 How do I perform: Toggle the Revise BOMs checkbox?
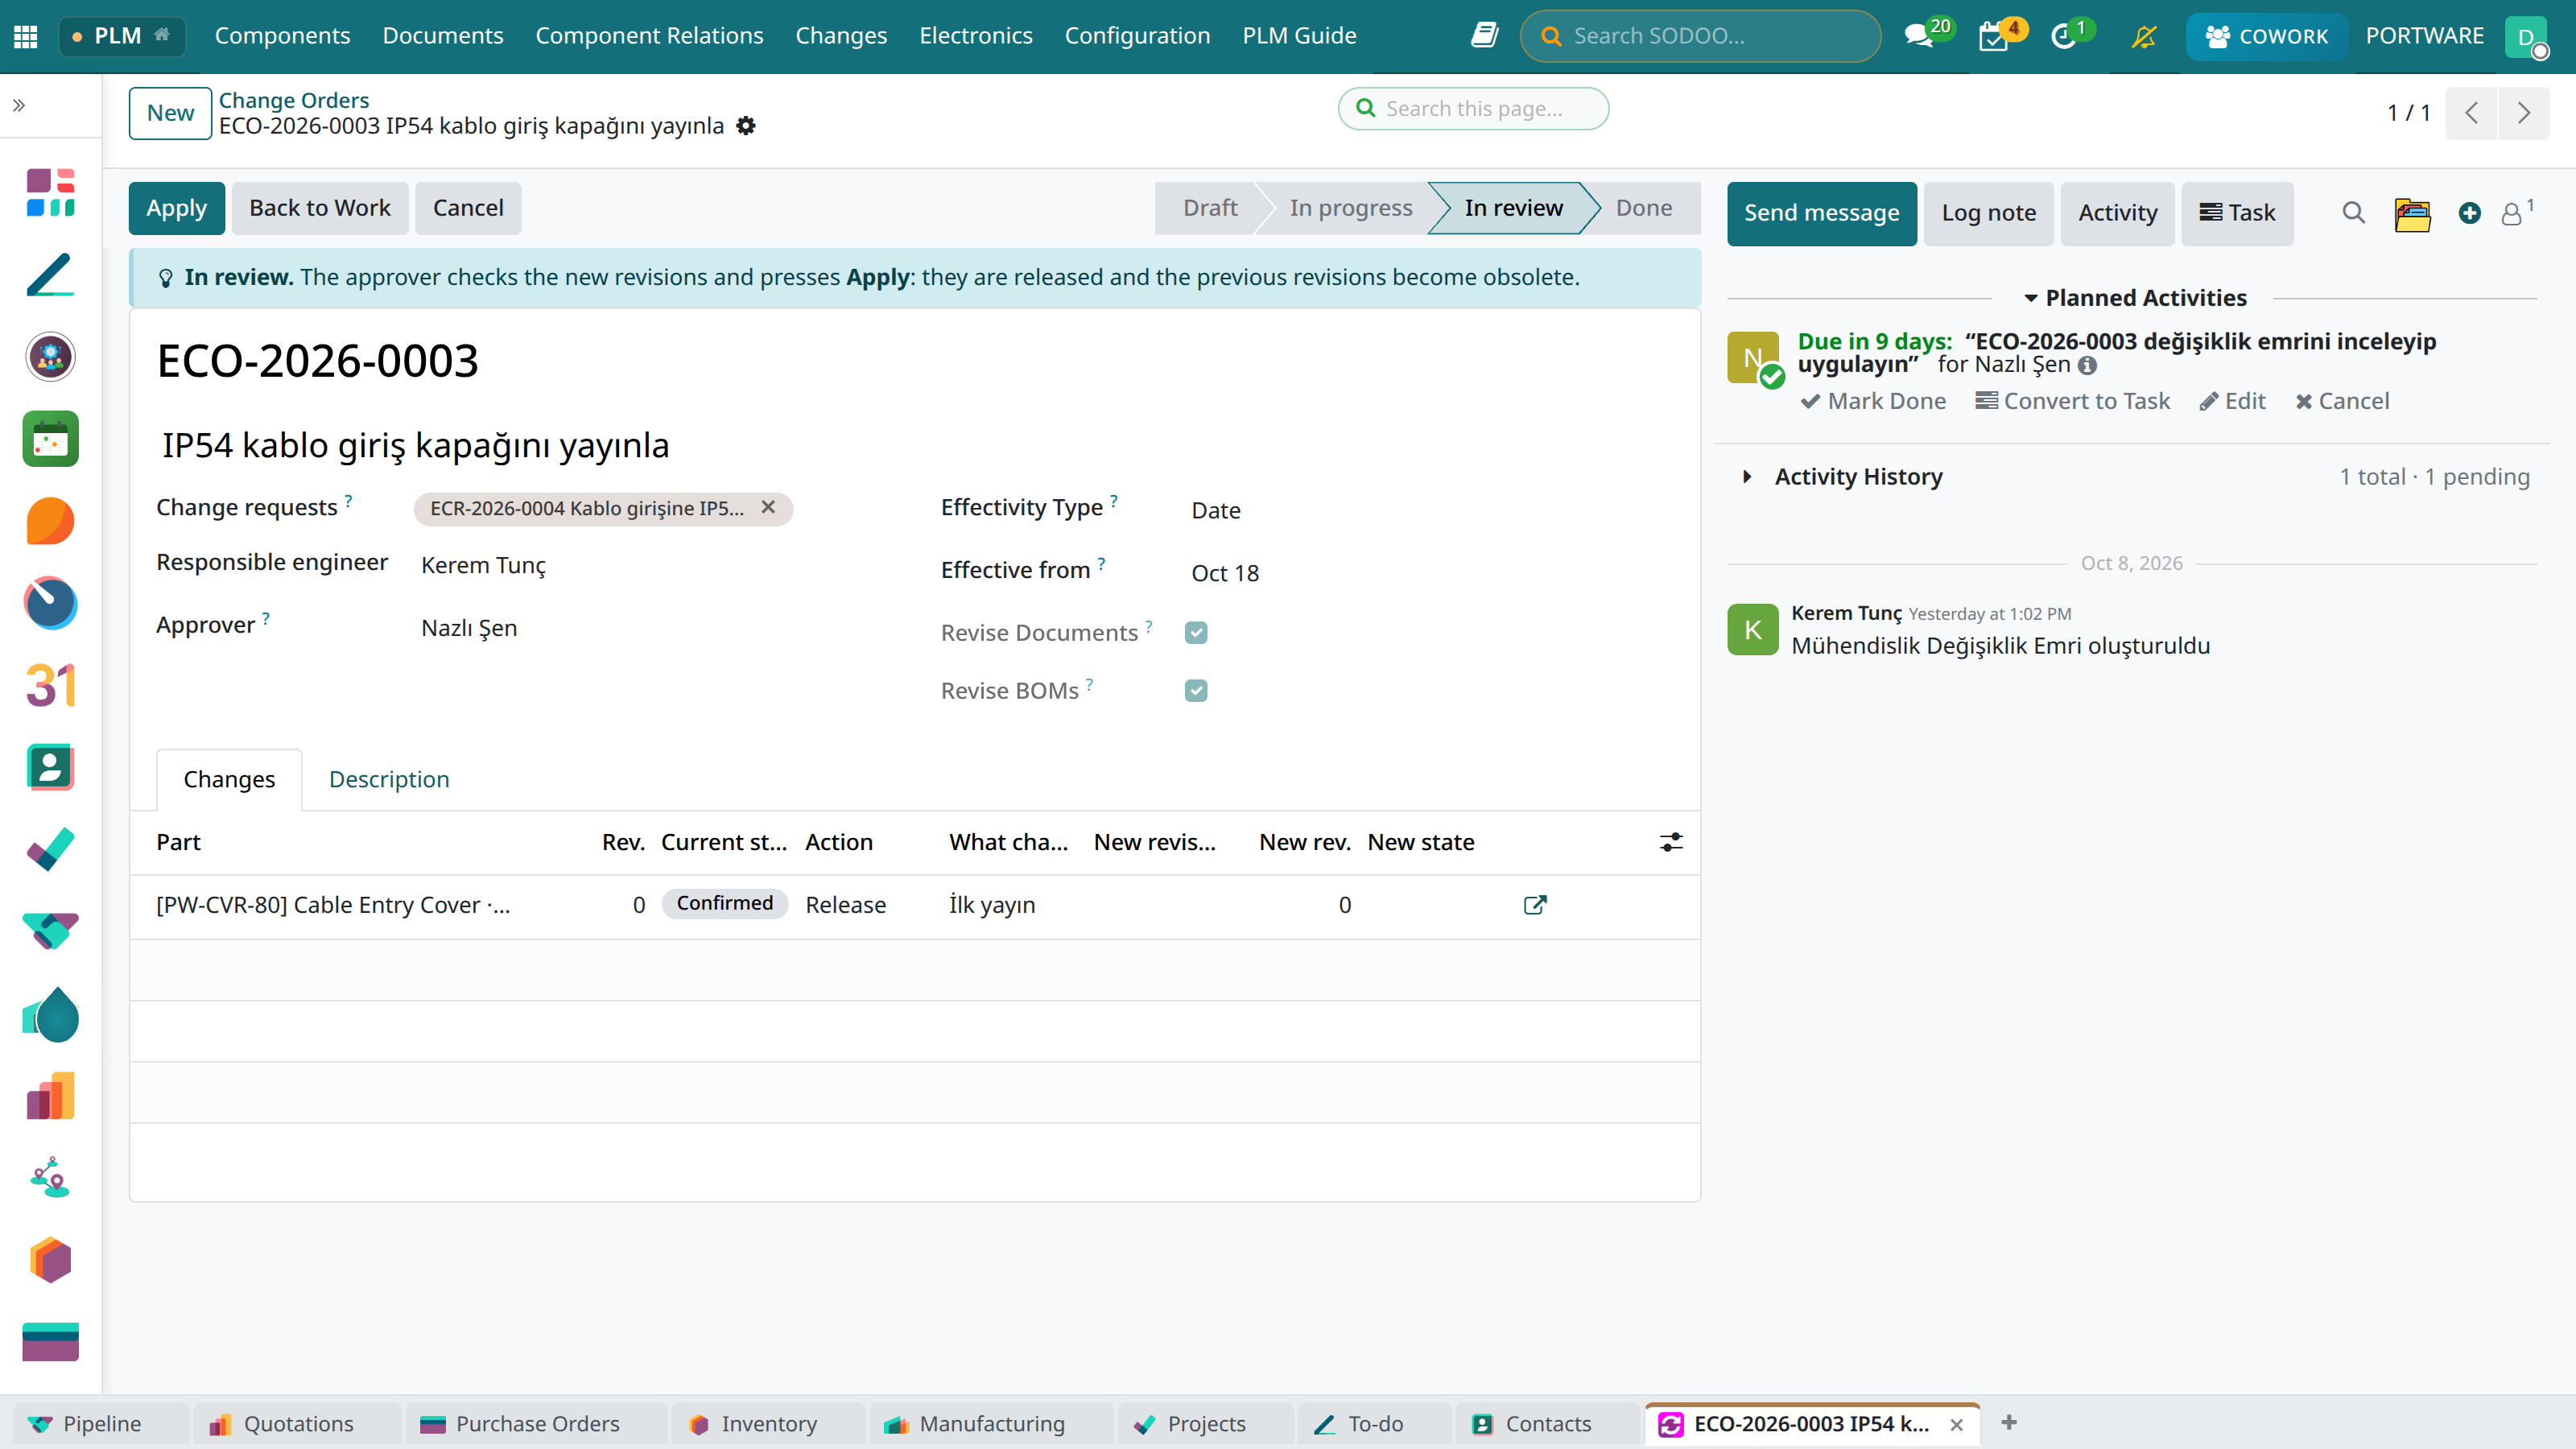tap(1196, 690)
